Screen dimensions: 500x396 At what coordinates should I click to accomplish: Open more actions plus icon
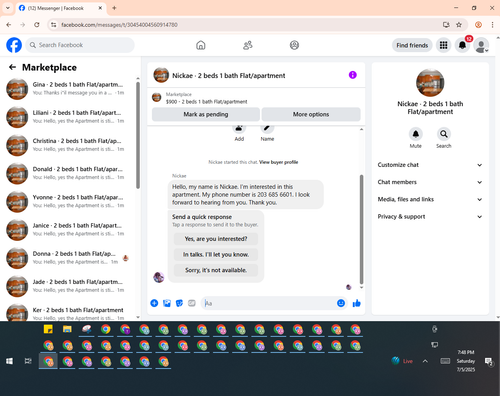[x=154, y=303]
